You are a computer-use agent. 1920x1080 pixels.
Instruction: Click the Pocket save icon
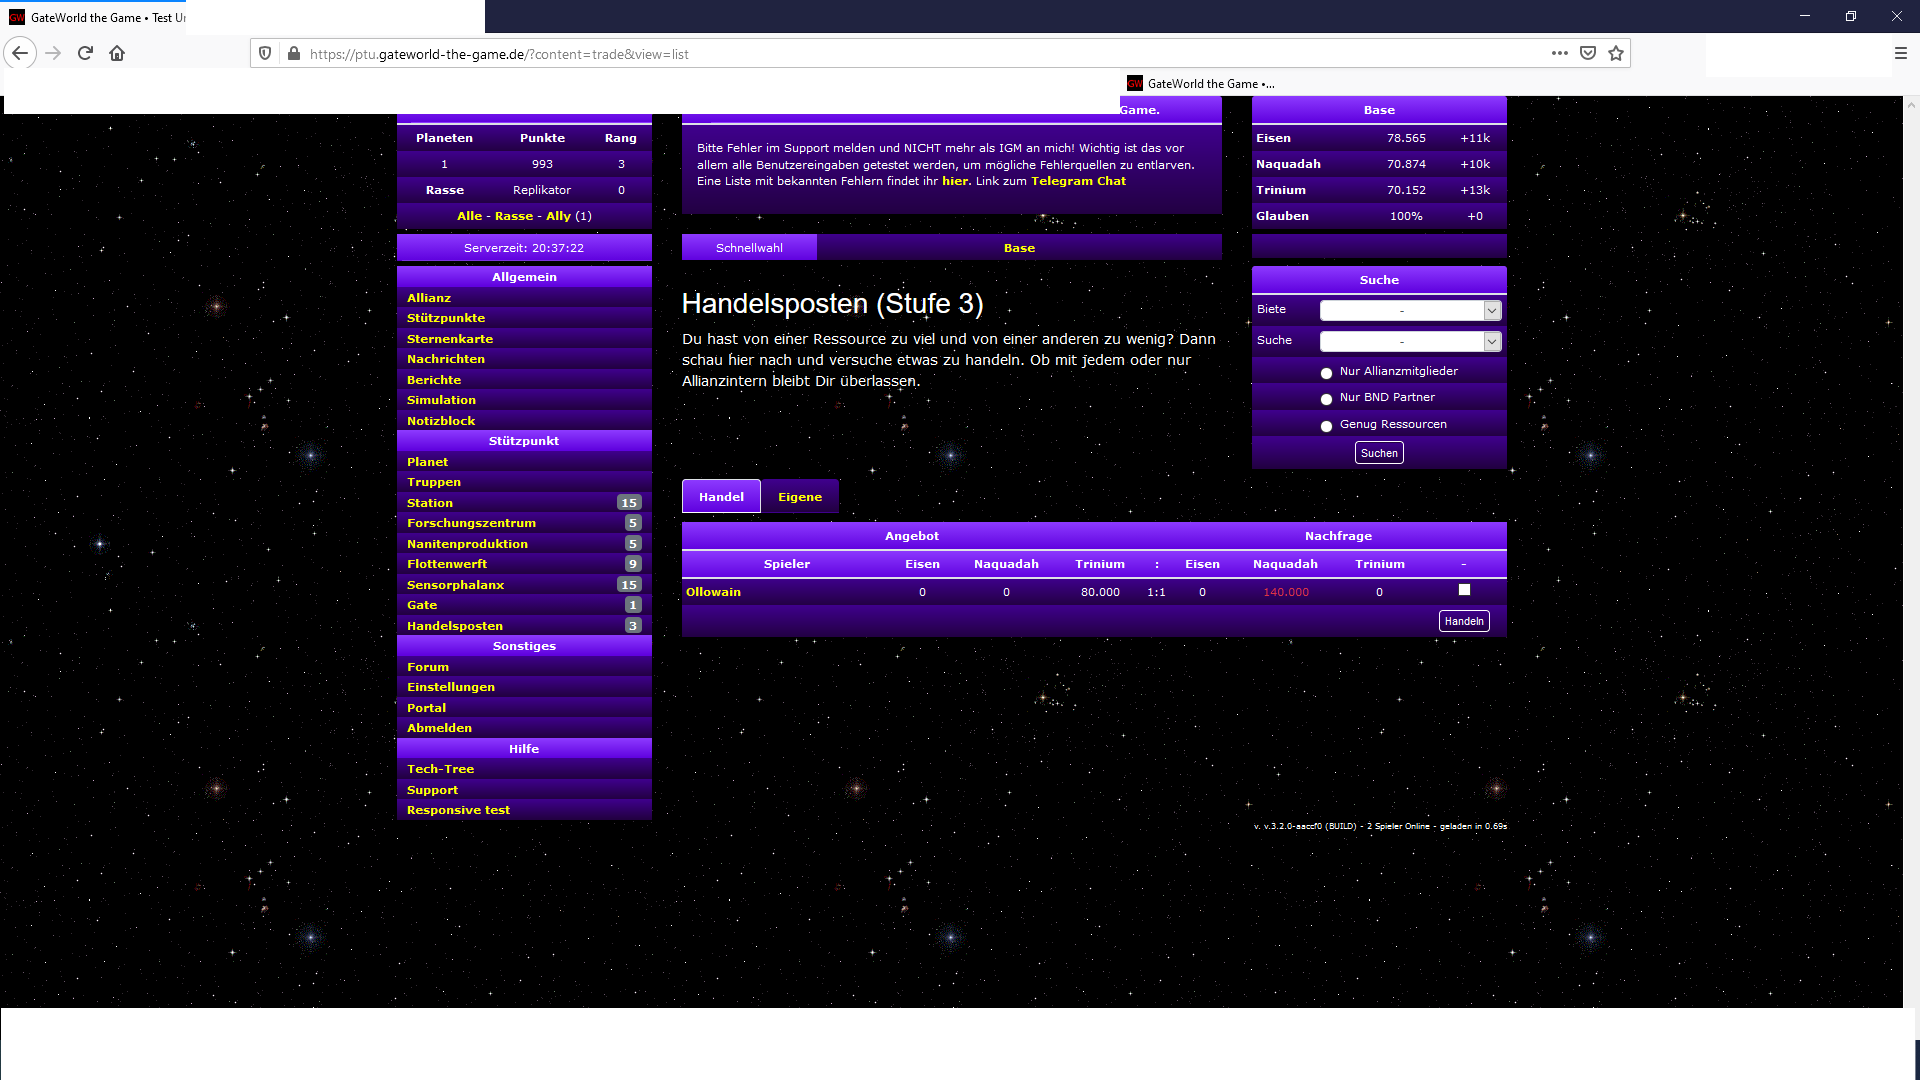pos(1588,53)
